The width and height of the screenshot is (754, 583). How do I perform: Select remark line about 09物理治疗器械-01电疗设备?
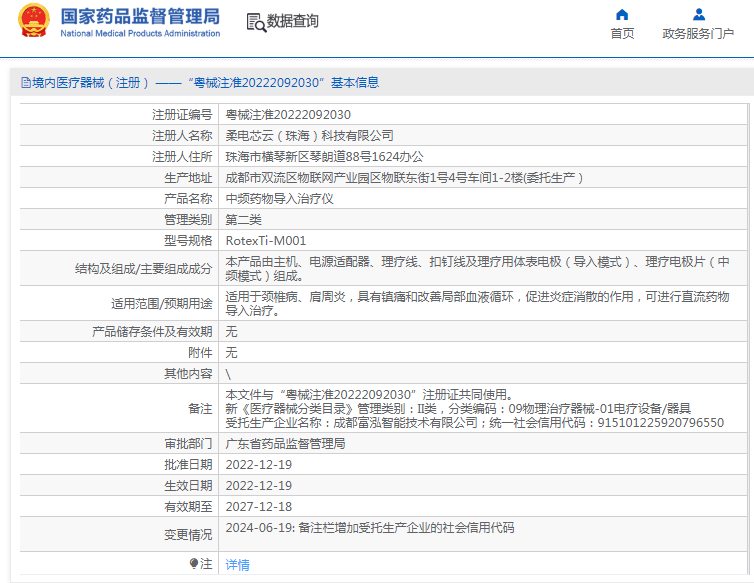point(458,409)
